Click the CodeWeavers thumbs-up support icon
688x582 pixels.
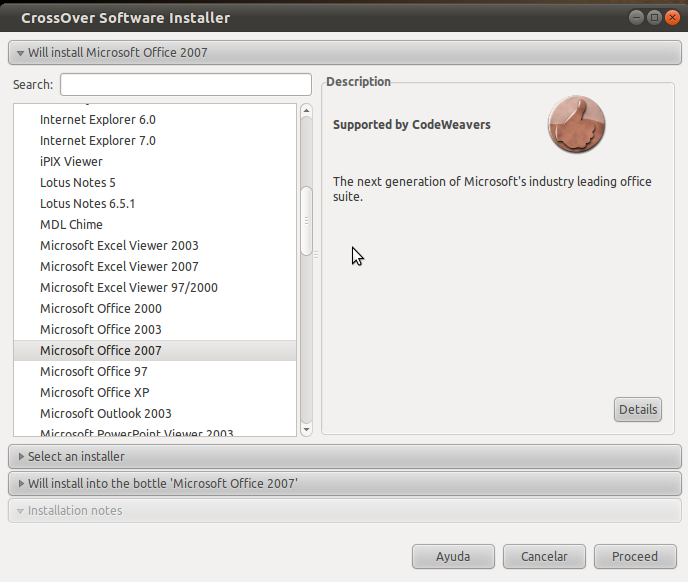pyautogui.click(x=576, y=125)
